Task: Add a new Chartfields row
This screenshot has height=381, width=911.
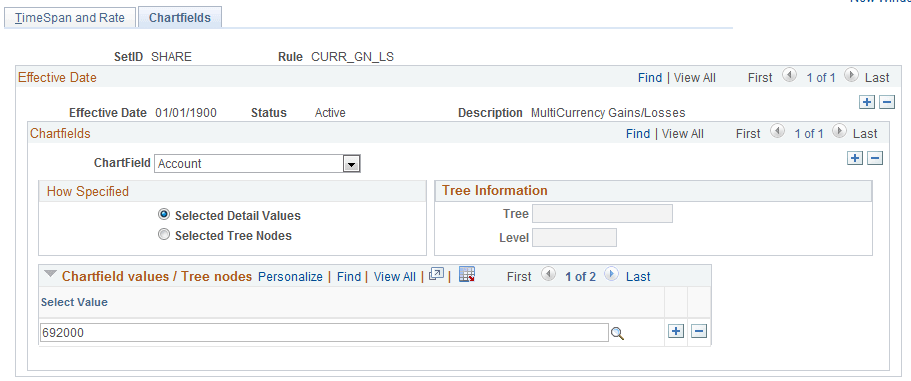Action: click(855, 158)
